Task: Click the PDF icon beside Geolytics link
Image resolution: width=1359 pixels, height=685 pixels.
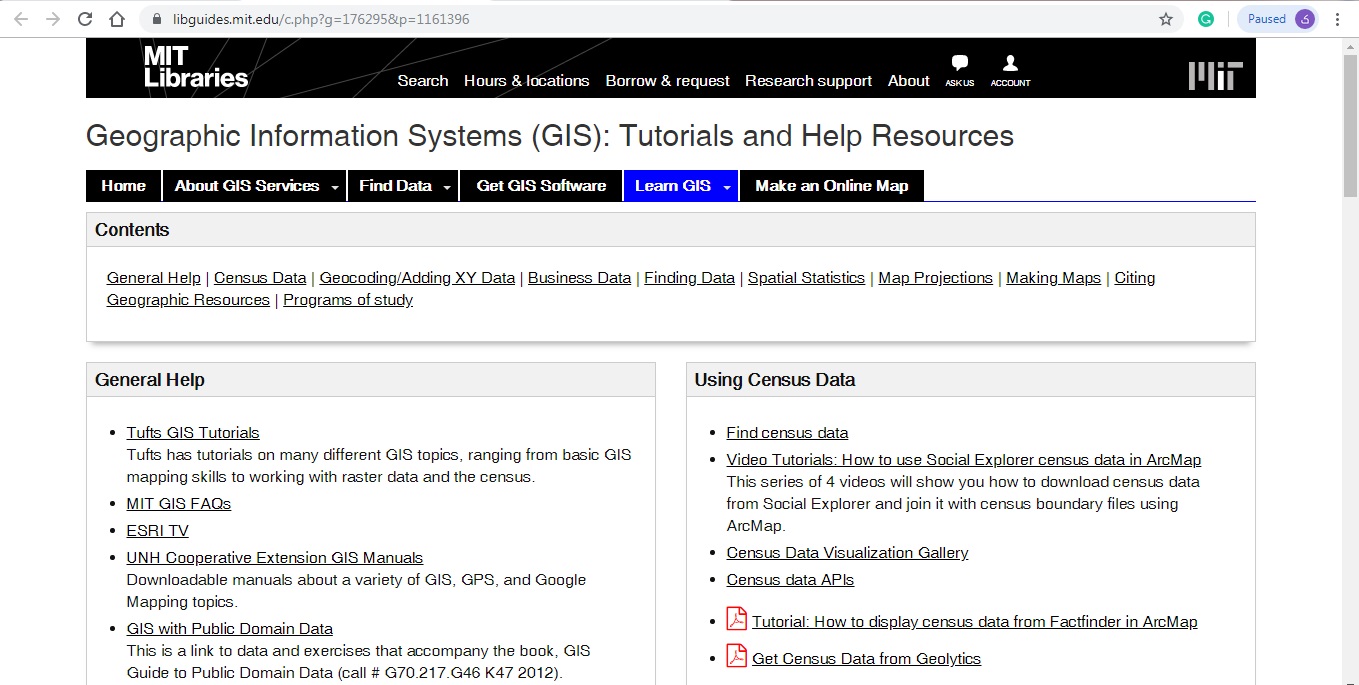Action: [x=737, y=657]
